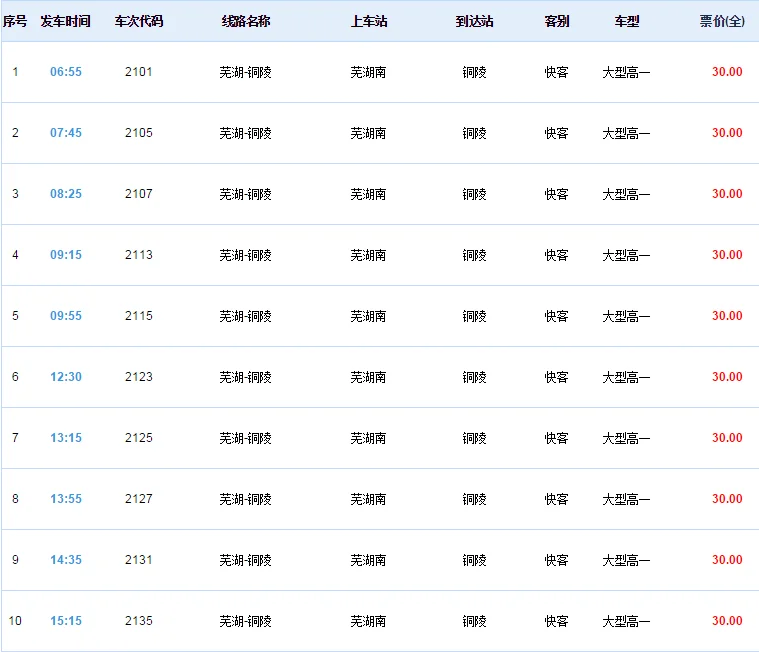
Task: Select the 12:30 departure time
Action: [x=66, y=377]
